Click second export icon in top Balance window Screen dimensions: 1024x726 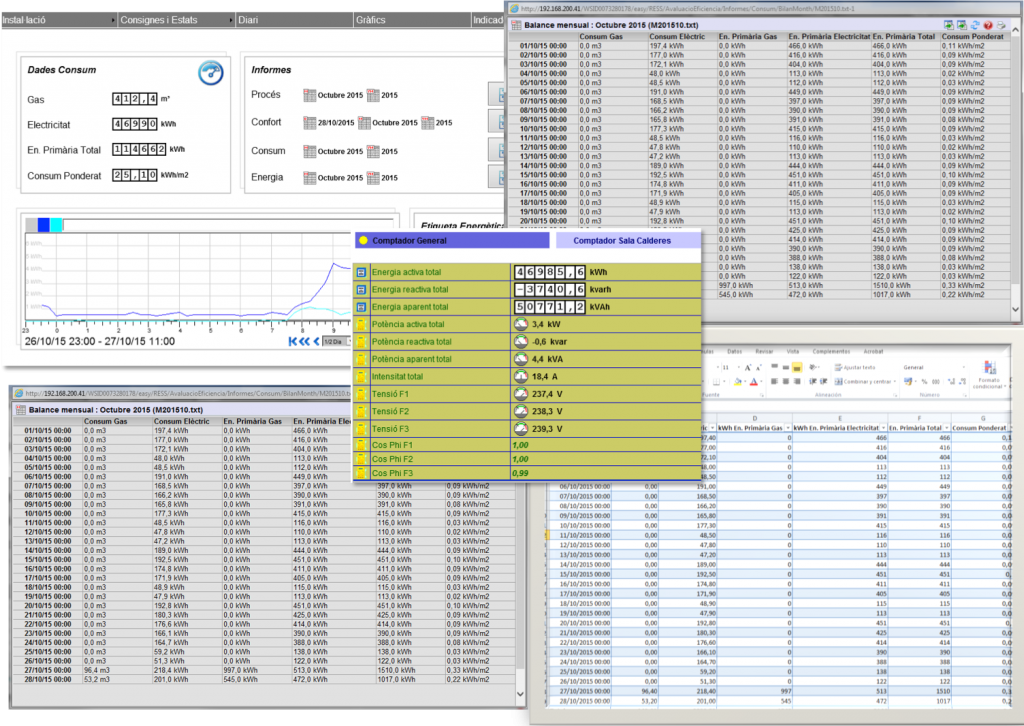pyautogui.click(x=962, y=25)
